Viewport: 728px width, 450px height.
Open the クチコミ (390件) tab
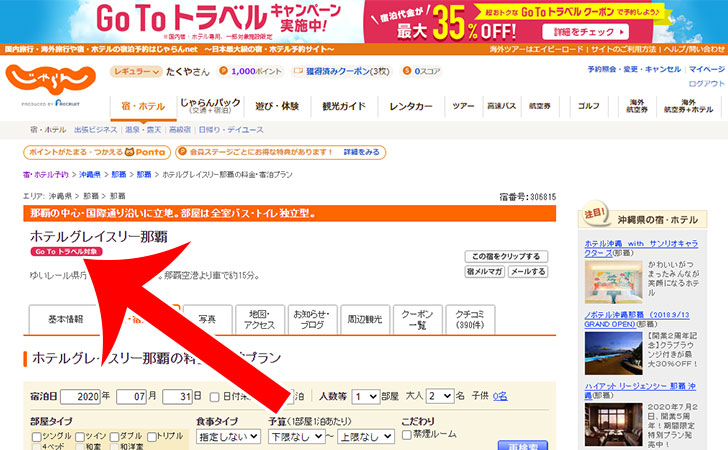click(x=470, y=320)
